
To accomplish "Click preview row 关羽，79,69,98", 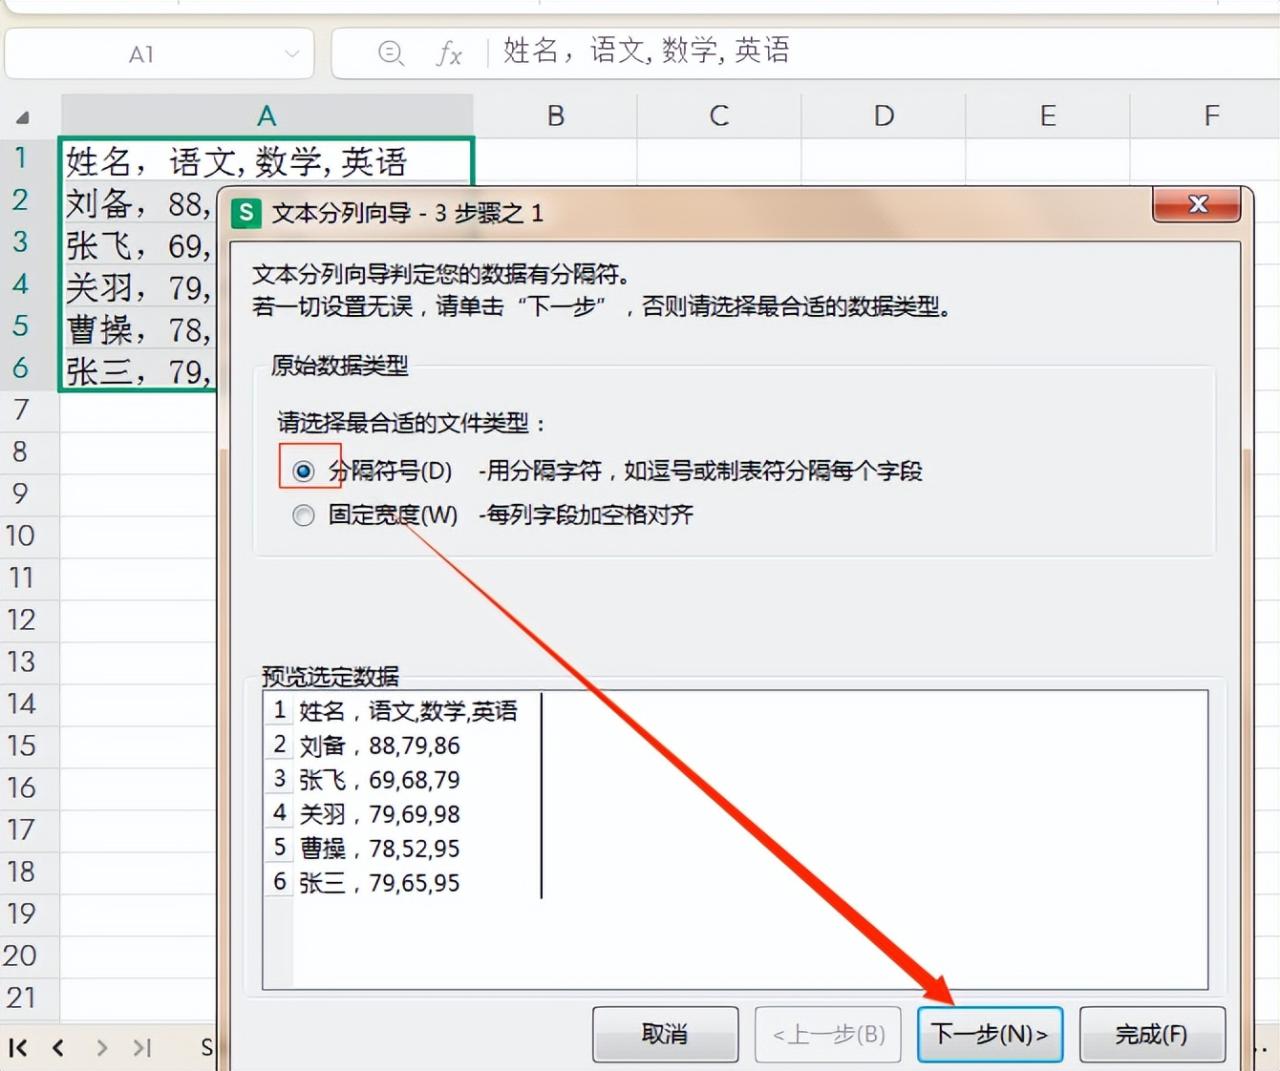I will 379,814.
